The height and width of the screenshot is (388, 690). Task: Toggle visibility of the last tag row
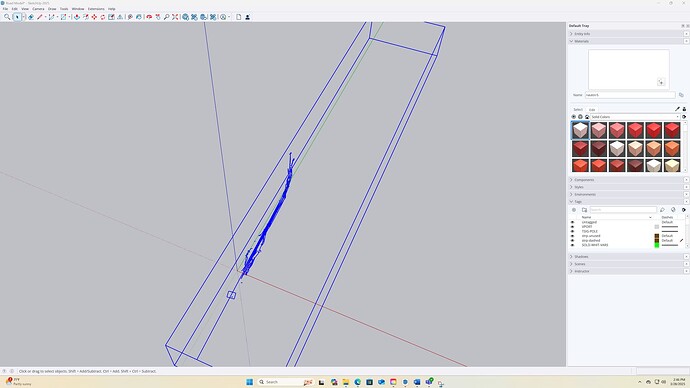click(573, 245)
